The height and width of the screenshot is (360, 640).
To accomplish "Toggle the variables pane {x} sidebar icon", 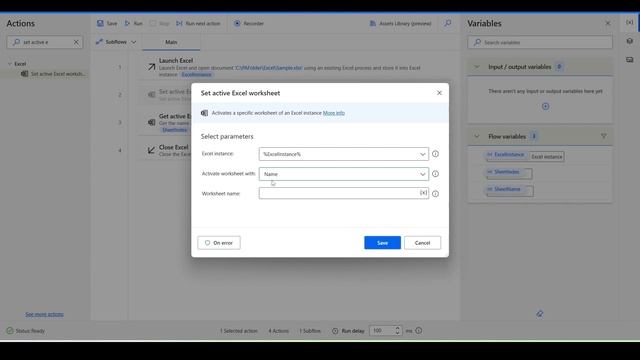I will [x=630, y=22].
